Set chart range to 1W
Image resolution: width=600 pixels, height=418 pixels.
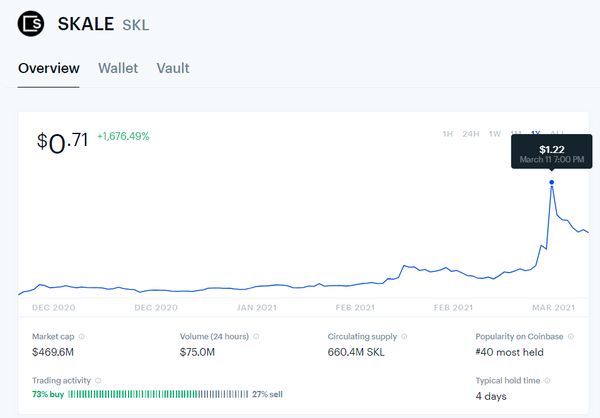pos(495,134)
